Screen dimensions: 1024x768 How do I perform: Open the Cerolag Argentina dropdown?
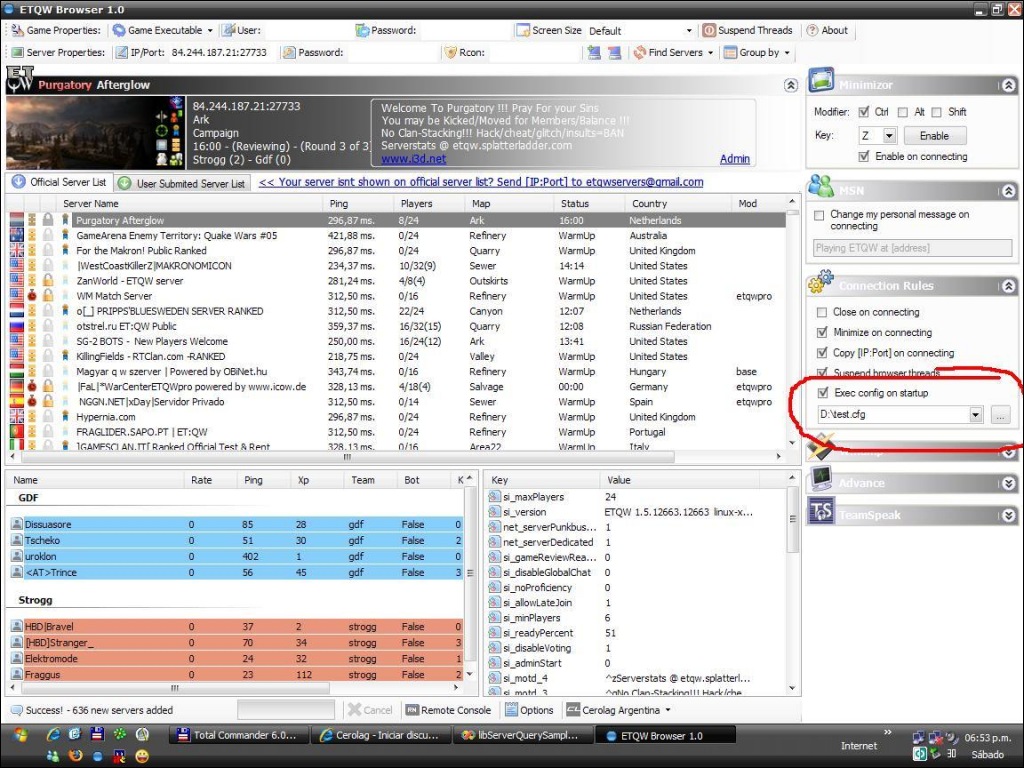667,710
